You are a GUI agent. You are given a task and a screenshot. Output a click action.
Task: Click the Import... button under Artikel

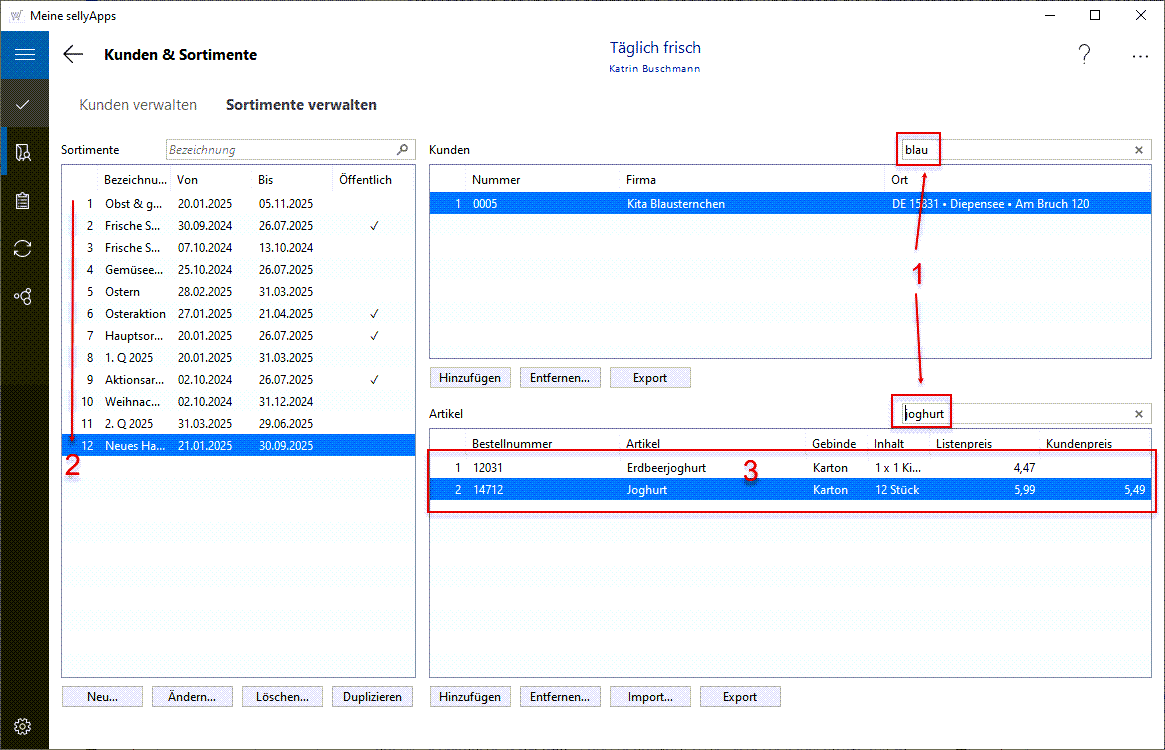tap(649, 697)
